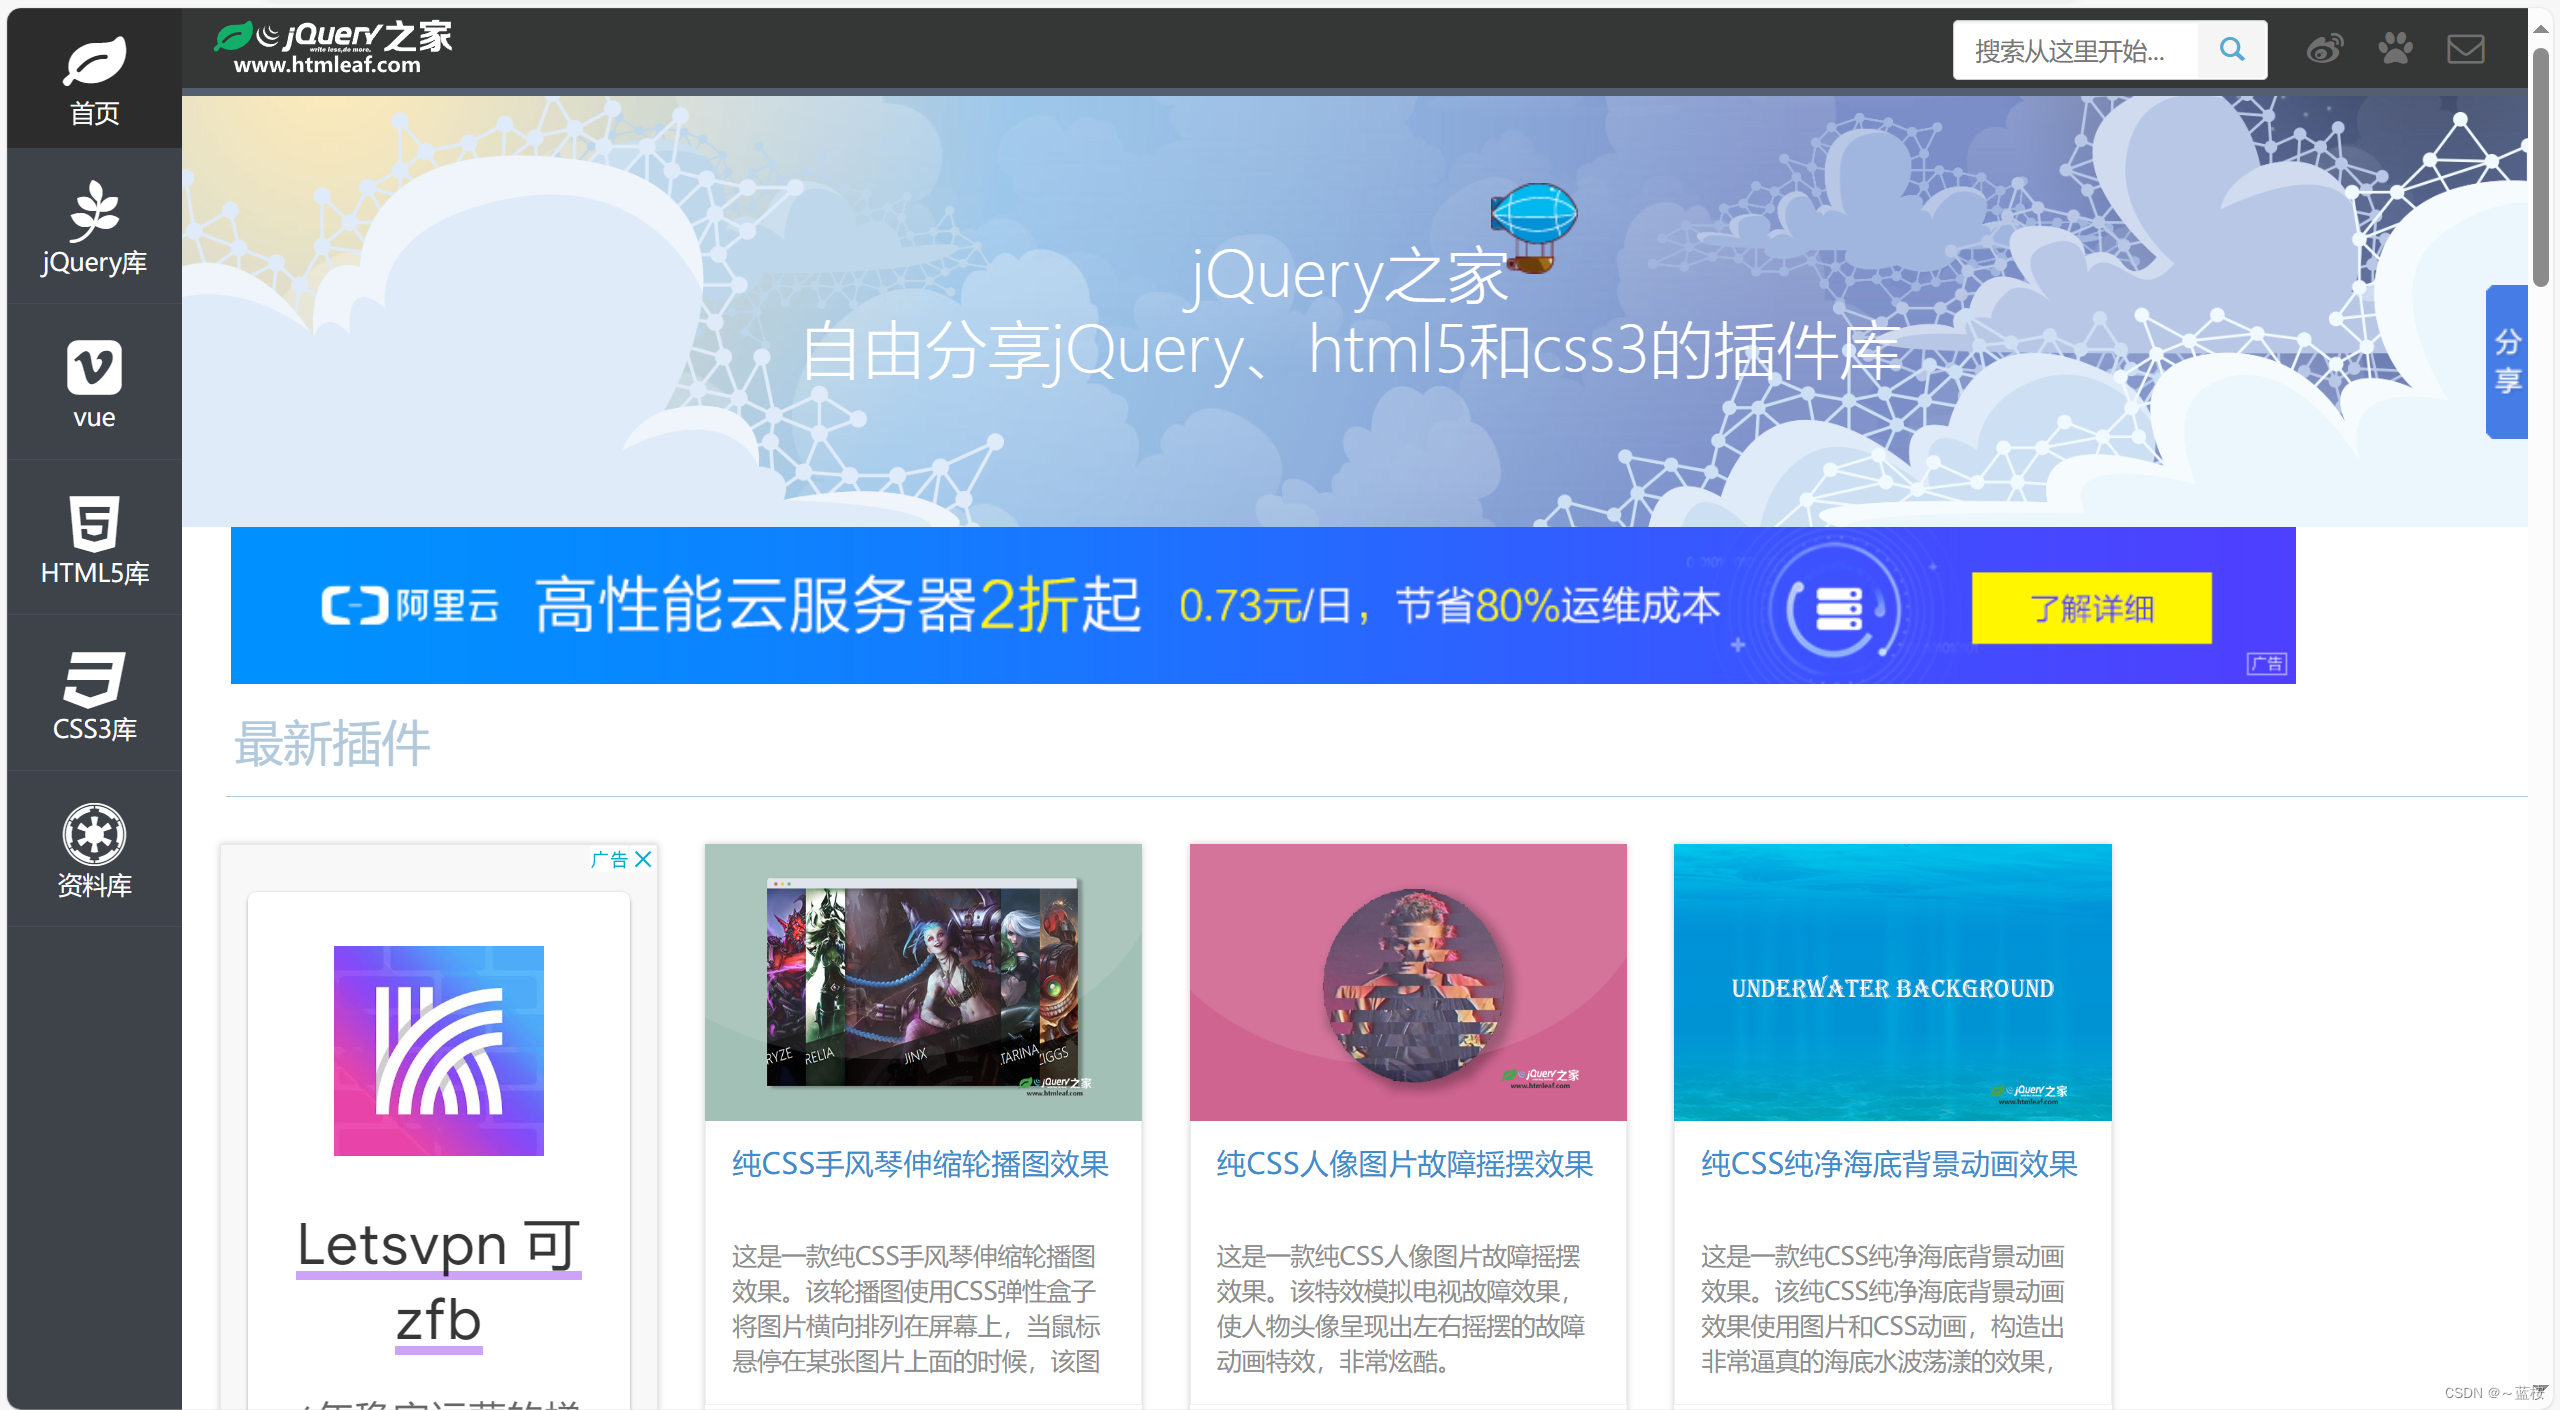Open 纯CSS人像图片故障摇摆效果 title link

(x=1405, y=1164)
